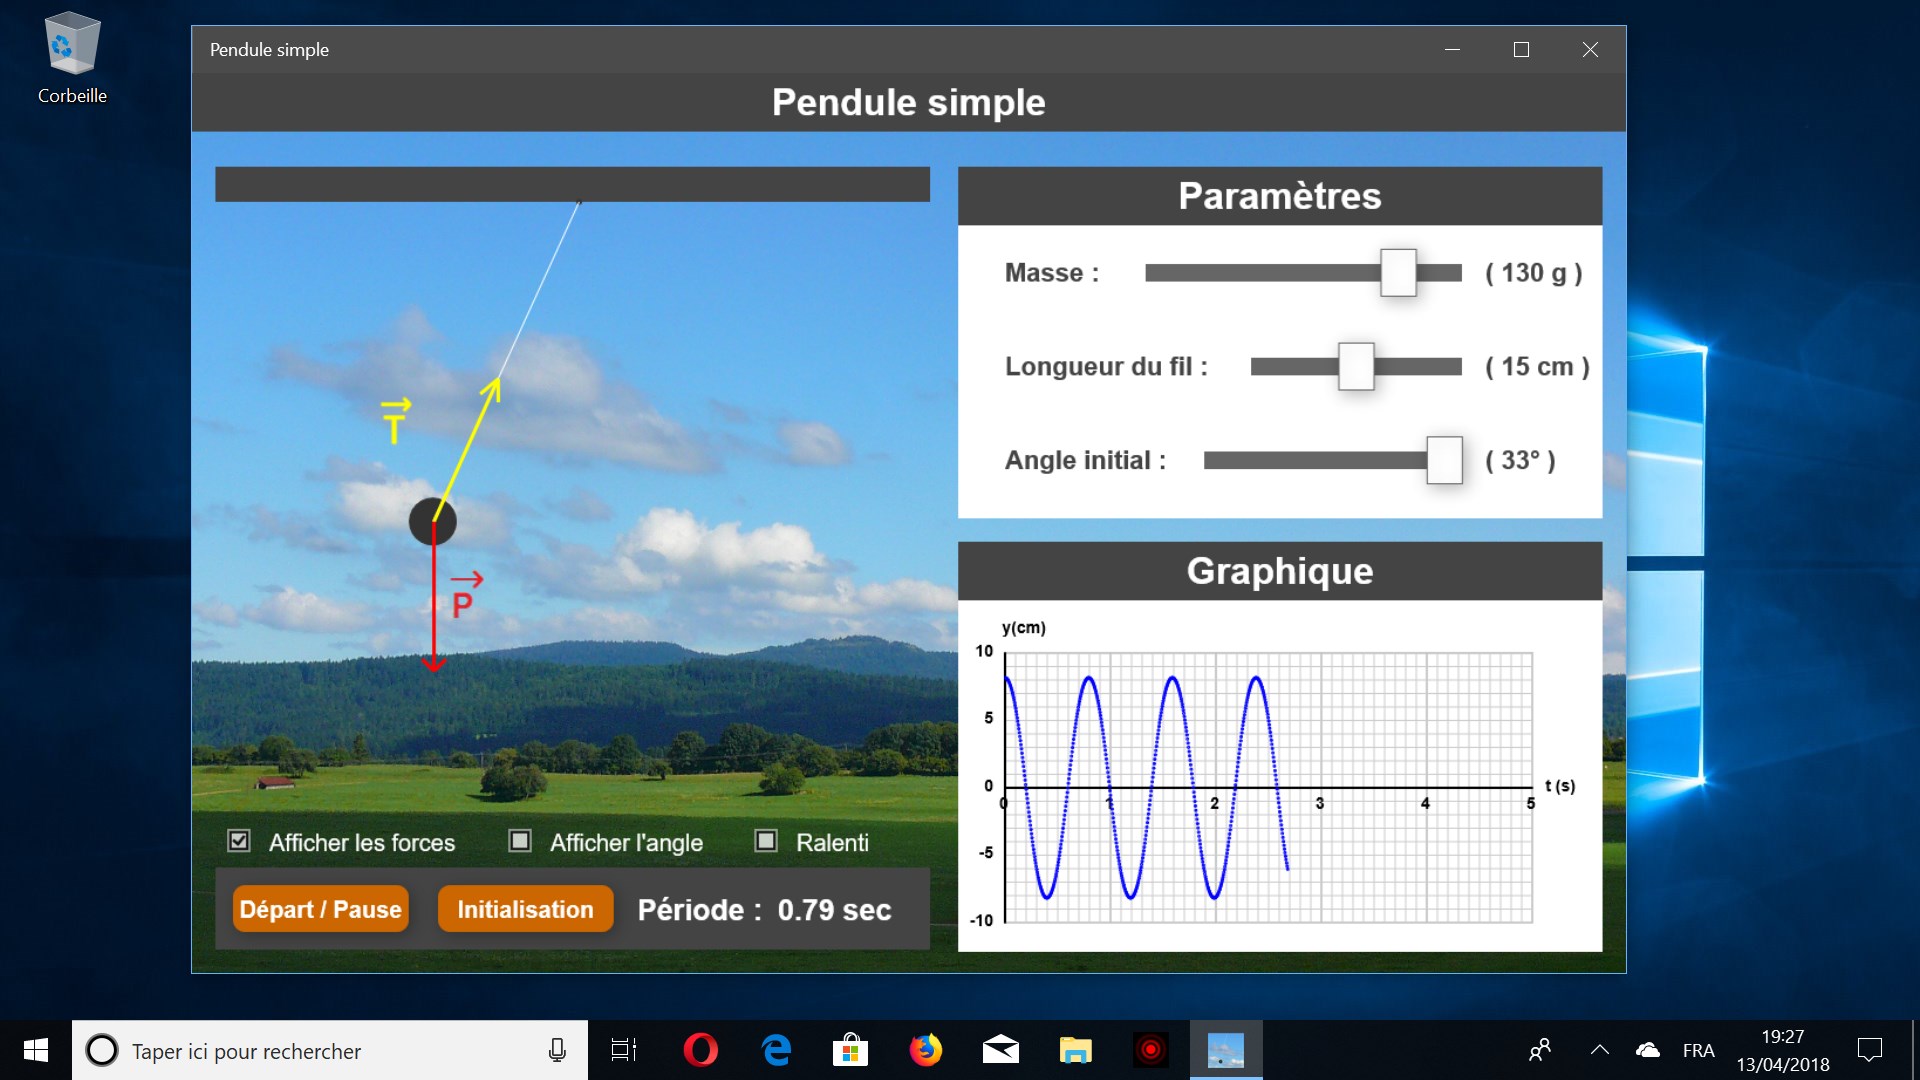Open Firefox from the taskbar
The height and width of the screenshot is (1080, 1920).
click(x=925, y=1050)
